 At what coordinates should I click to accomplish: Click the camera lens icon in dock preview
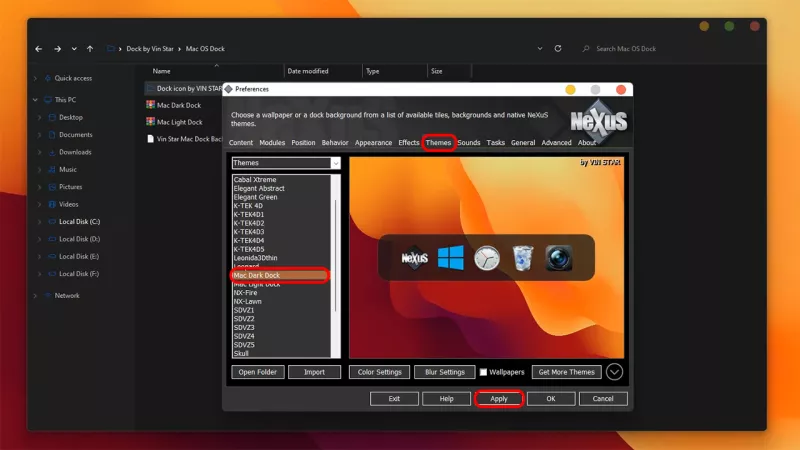click(559, 258)
